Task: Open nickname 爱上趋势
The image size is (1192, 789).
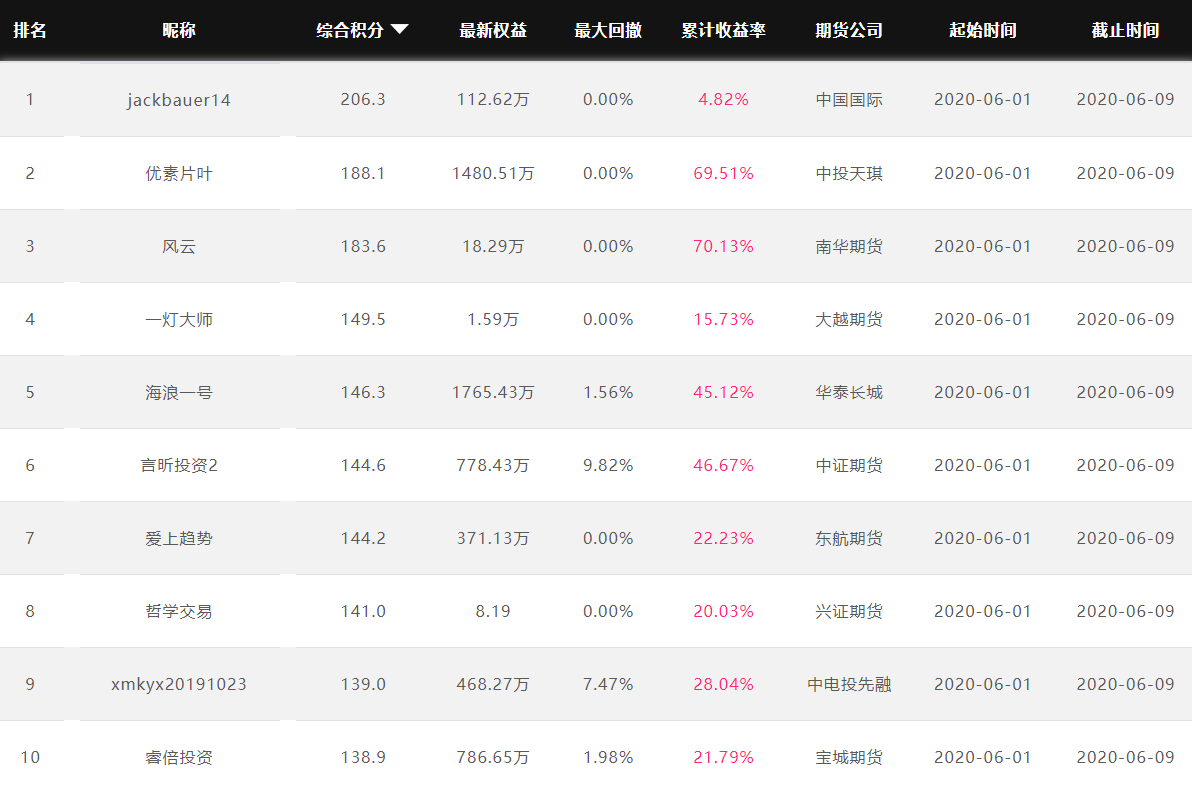Action: 179,538
